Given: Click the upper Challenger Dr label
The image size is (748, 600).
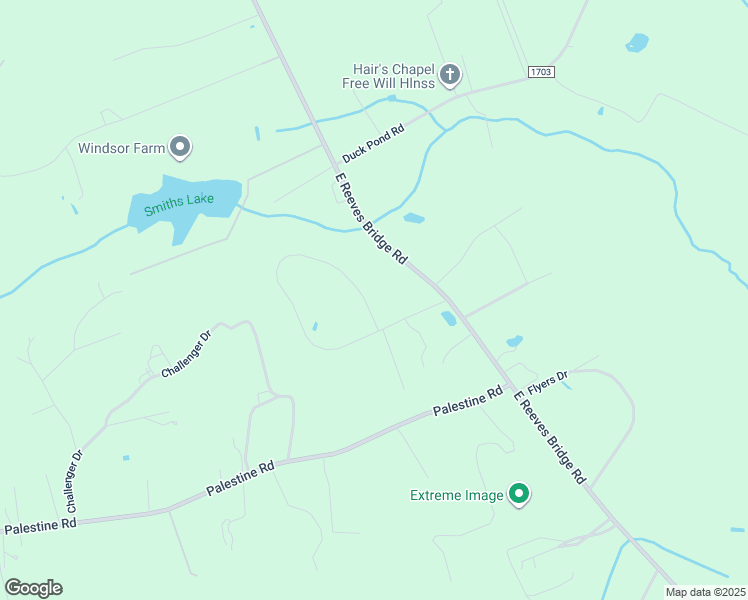Looking at the screenshot, I should click(x=186, y=354).
